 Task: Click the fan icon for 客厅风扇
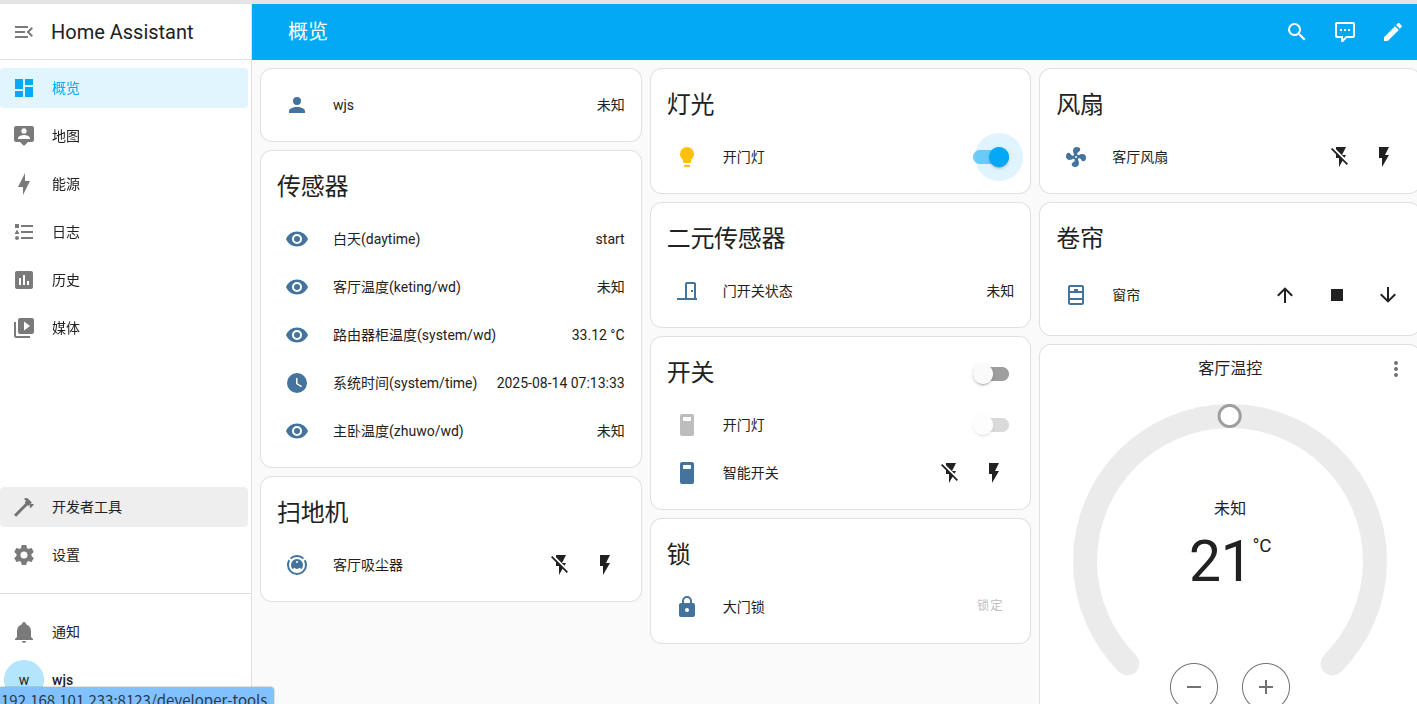point(1076,157)
